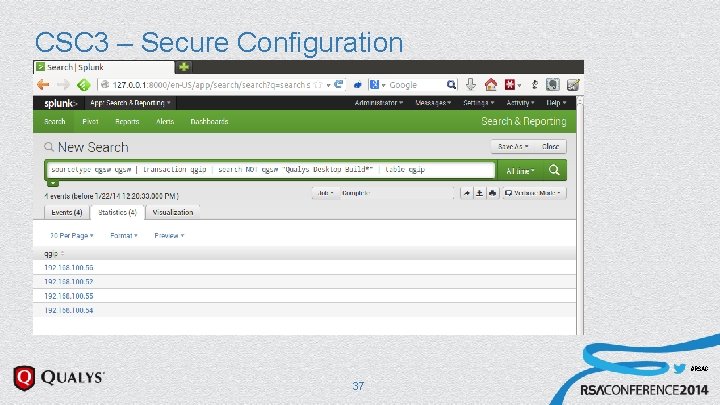Image resolution: width=720 pixels, height=405 pixels.
Task: Click the browser forward arrow
Action: [x=63, y=84]
